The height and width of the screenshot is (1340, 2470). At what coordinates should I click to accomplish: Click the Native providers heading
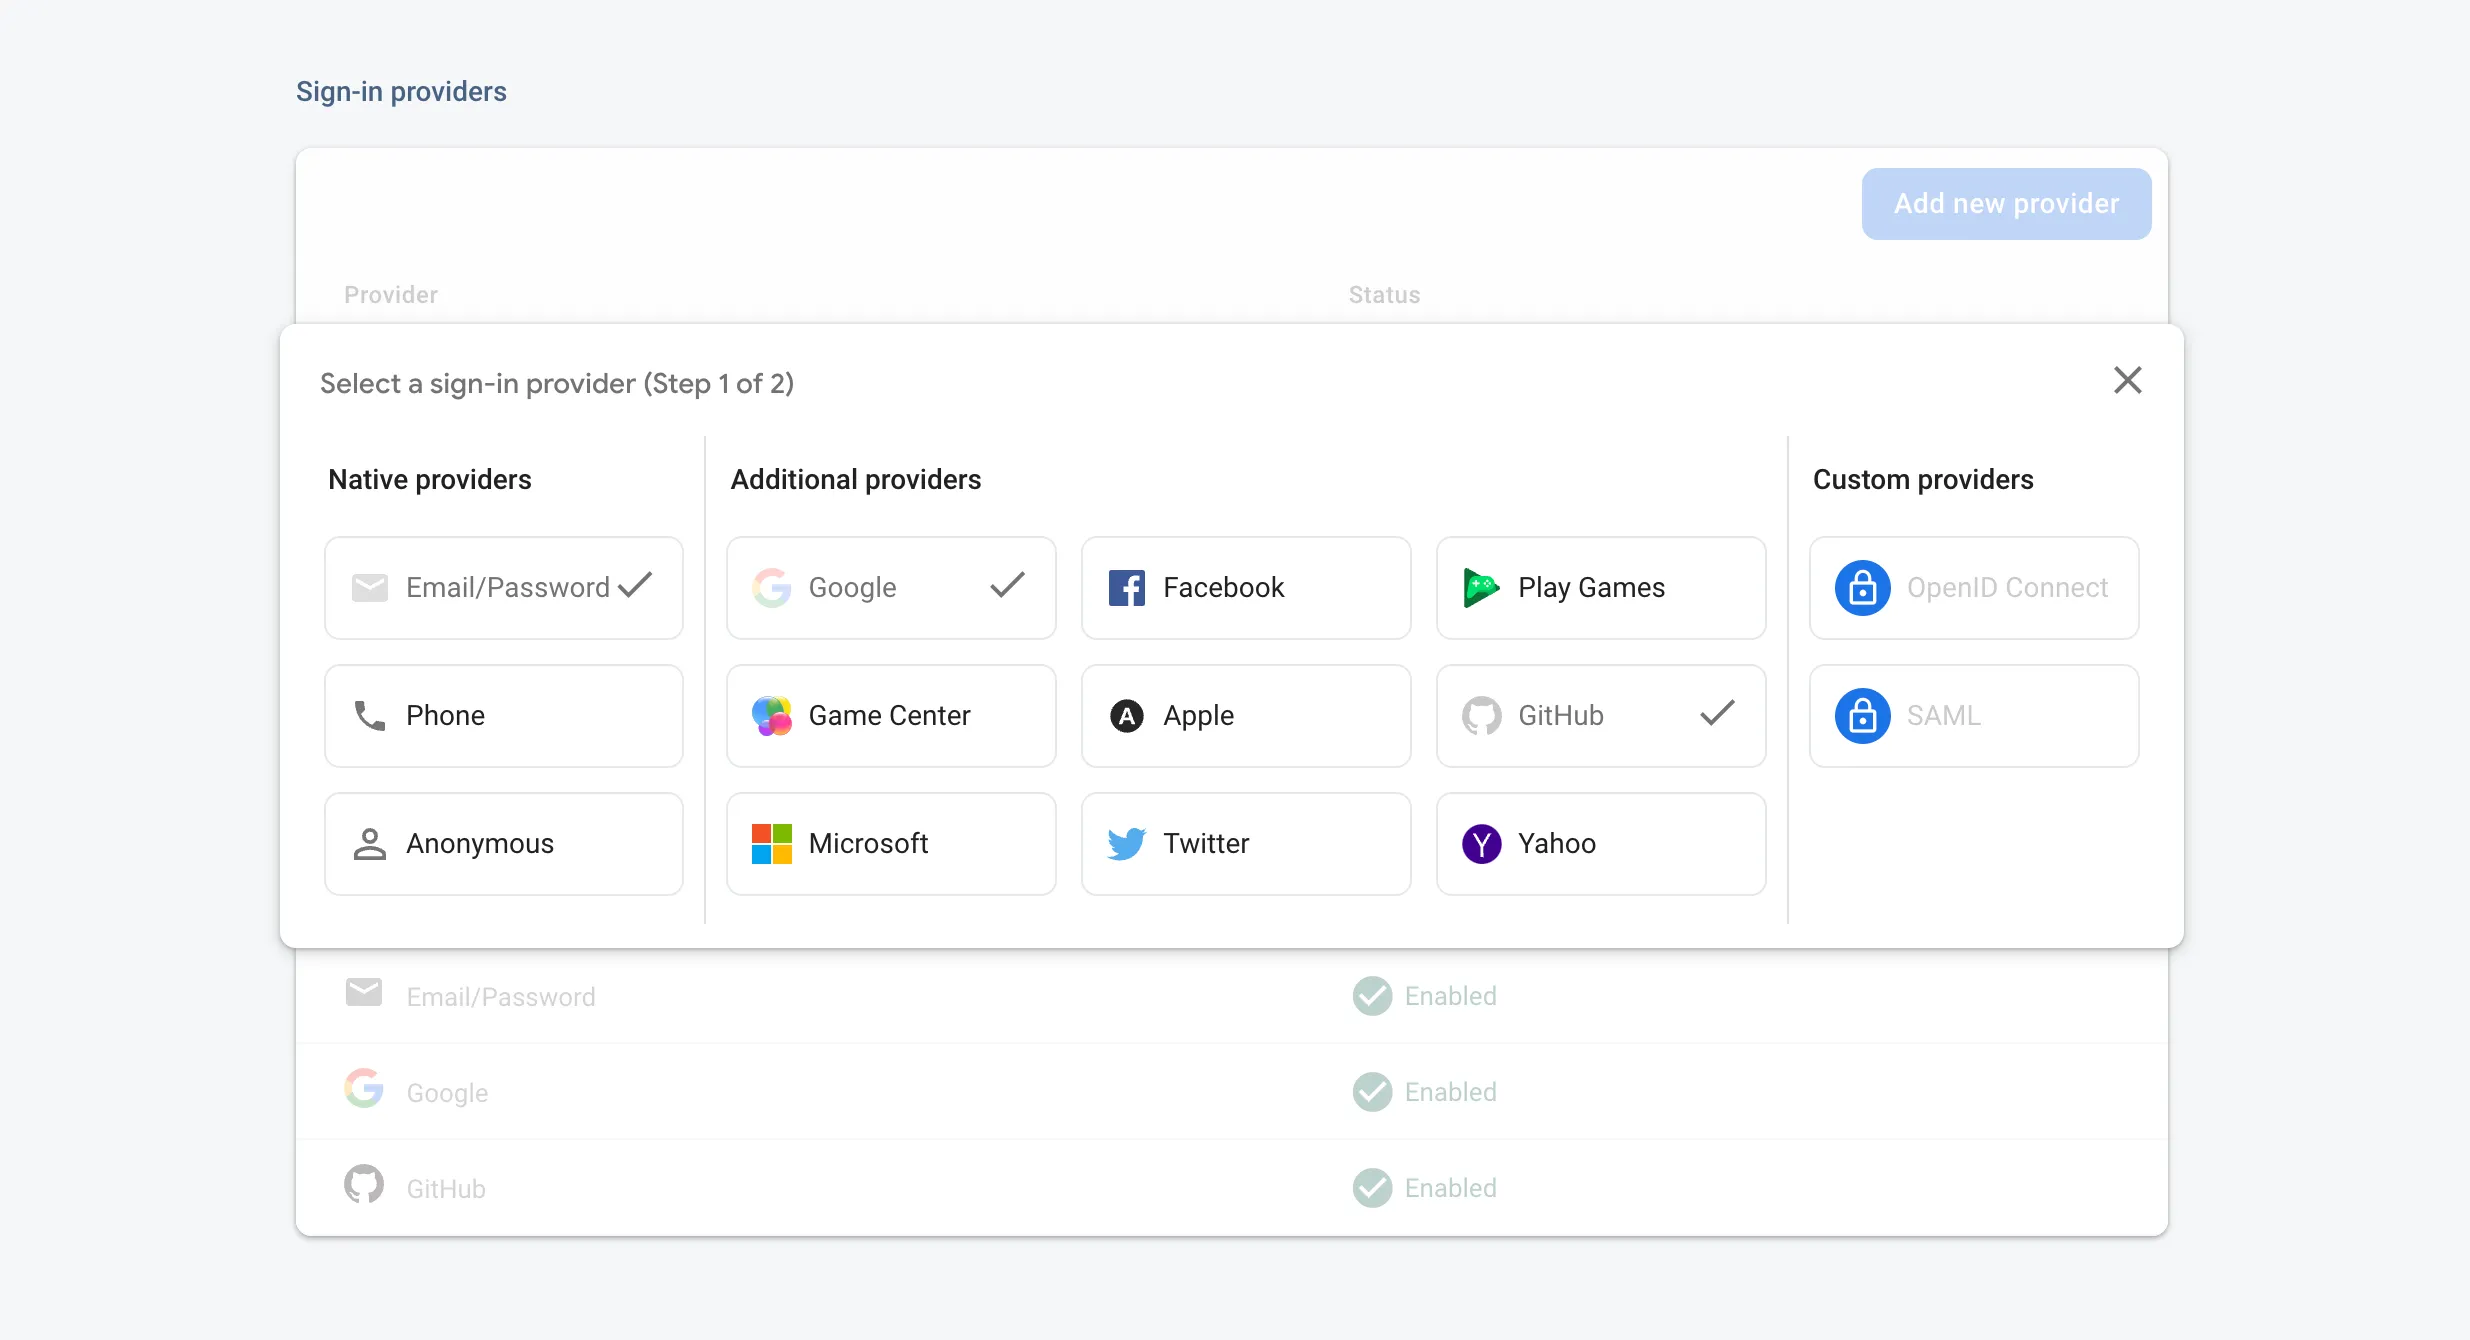pos(430,480)
